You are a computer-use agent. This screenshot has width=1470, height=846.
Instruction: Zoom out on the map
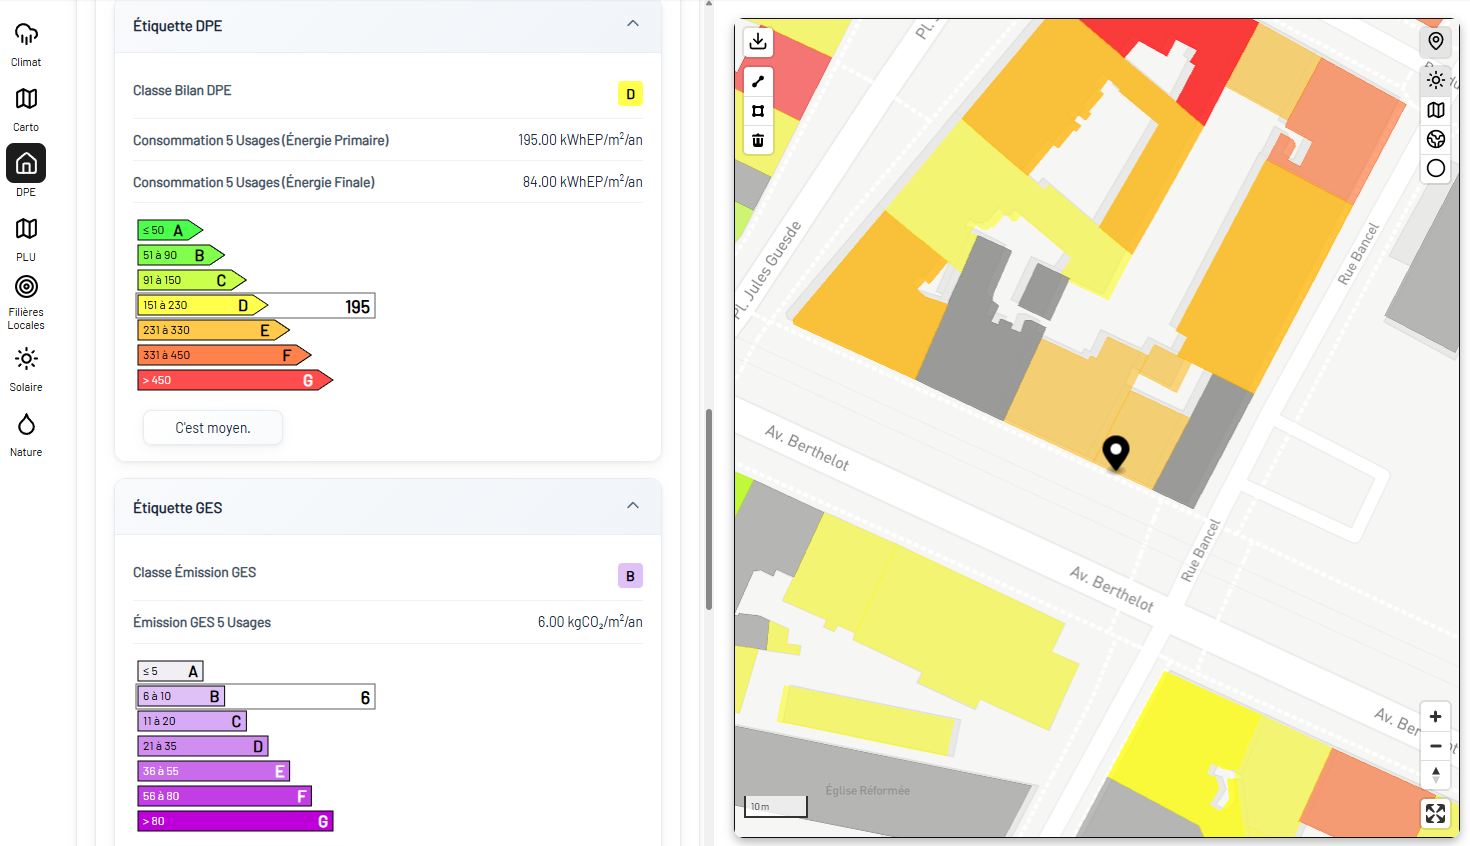(x=1436, y=746)
